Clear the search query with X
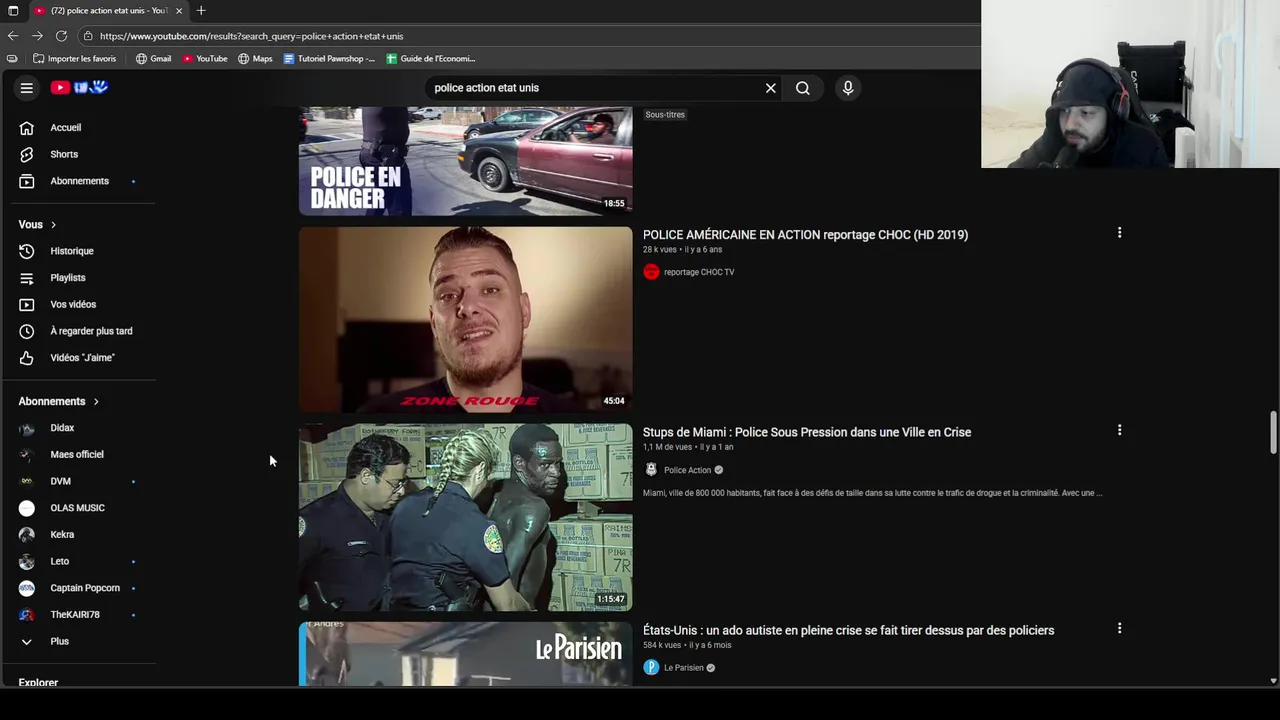Viewport: 1280px width, 720px height. (770, 88)
